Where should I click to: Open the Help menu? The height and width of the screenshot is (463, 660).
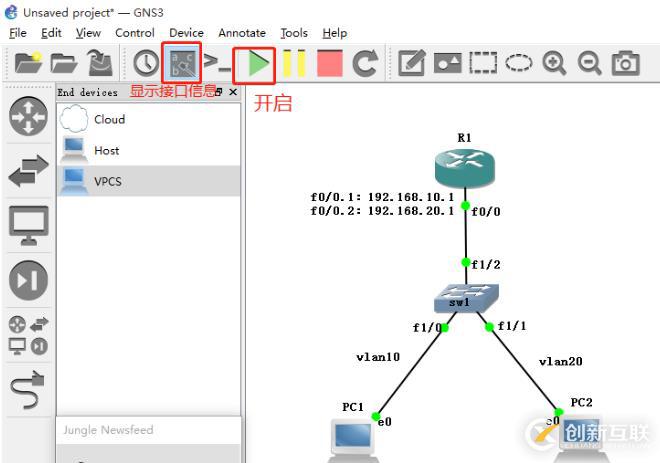tap(335, 33)
